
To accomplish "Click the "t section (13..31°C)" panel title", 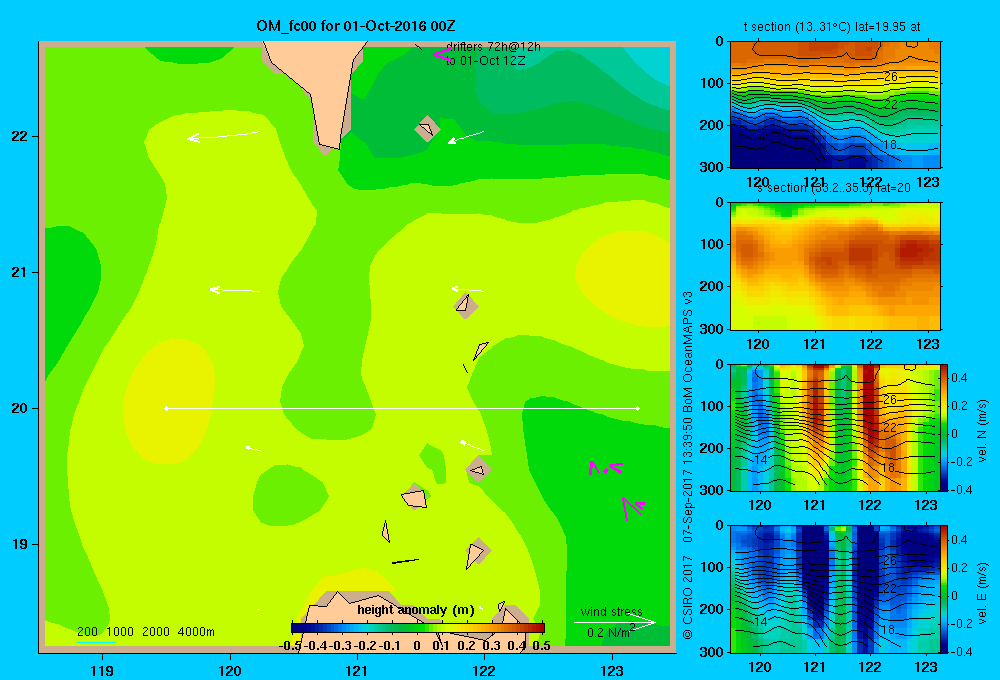I will [832, 27].
